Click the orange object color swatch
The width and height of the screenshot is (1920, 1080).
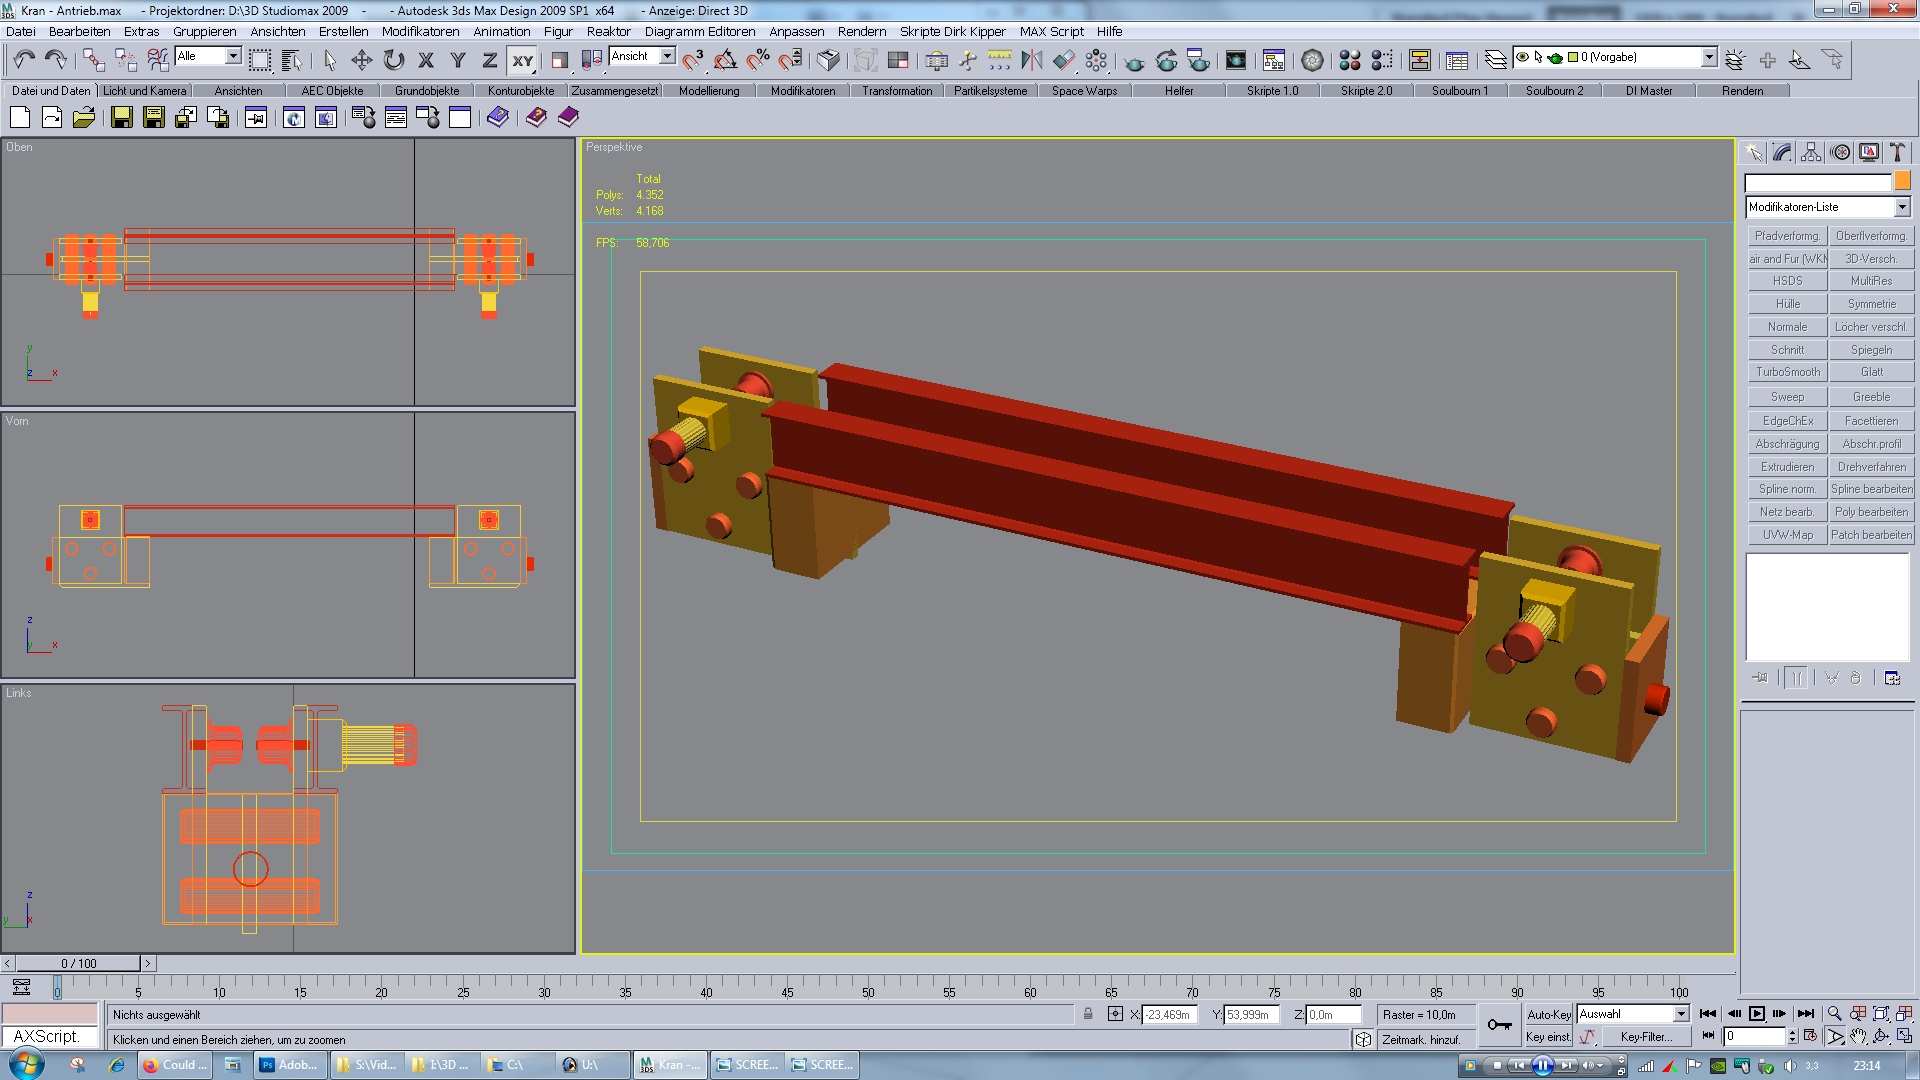pos(1902,181)
